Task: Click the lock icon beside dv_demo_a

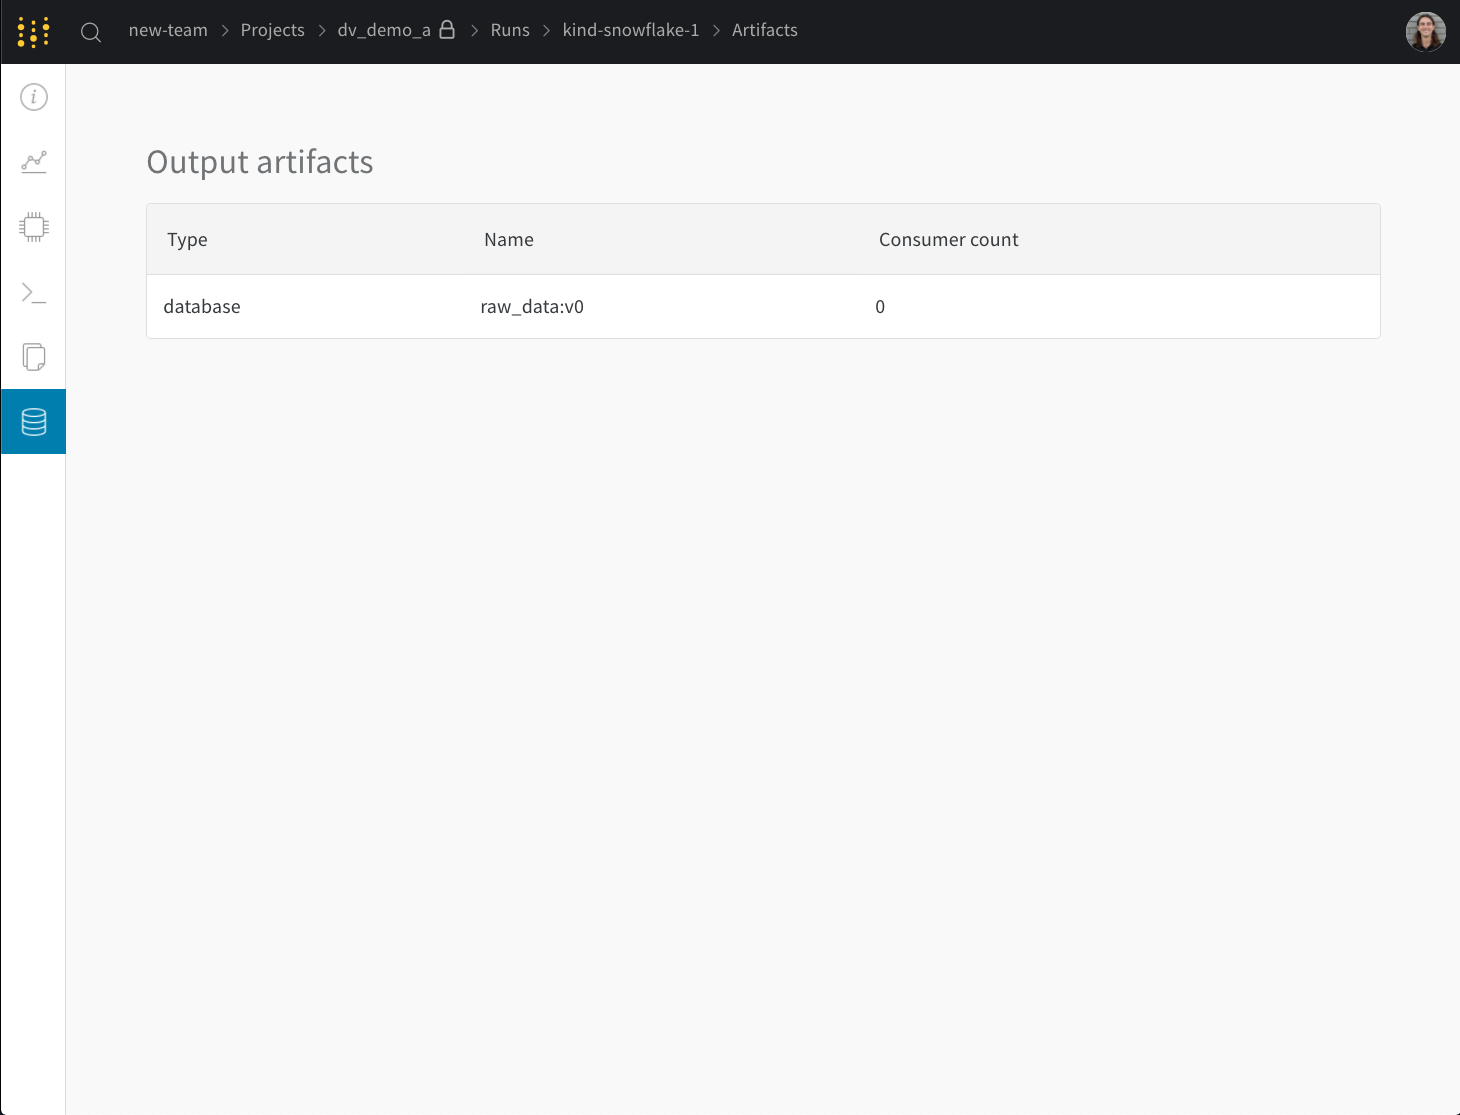Action: pos(447,29)
